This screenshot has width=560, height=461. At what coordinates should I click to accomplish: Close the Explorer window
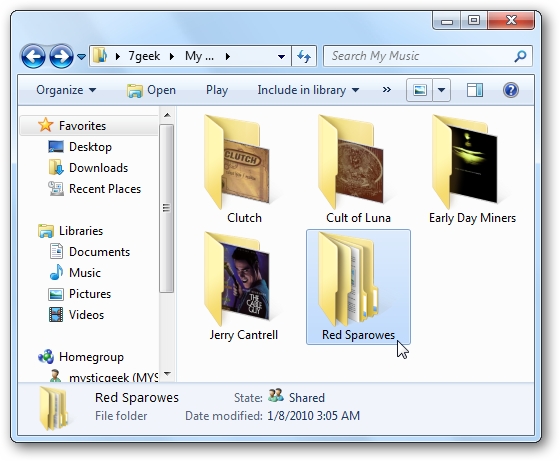point(511,20)
